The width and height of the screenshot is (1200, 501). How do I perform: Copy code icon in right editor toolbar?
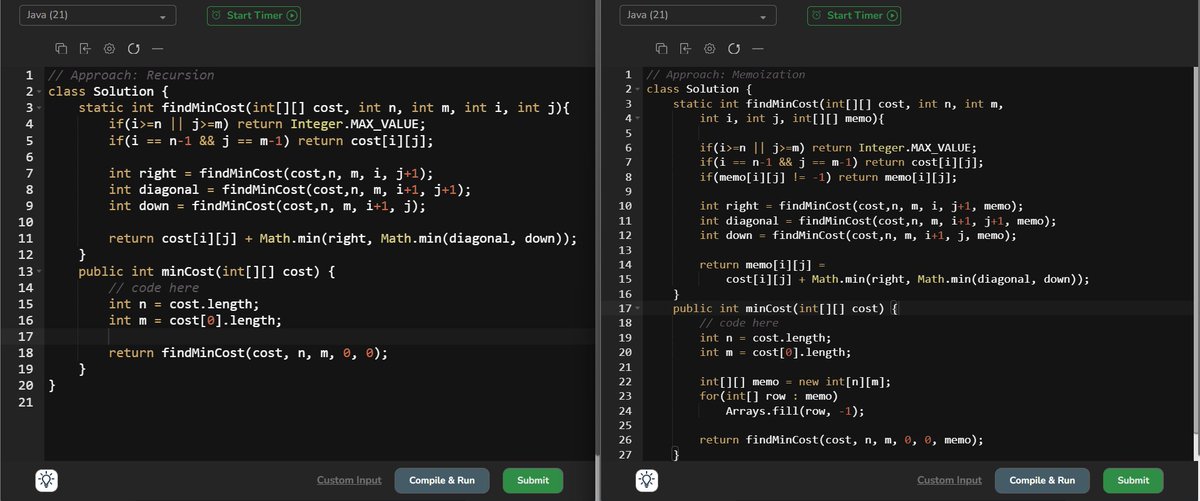661,48
